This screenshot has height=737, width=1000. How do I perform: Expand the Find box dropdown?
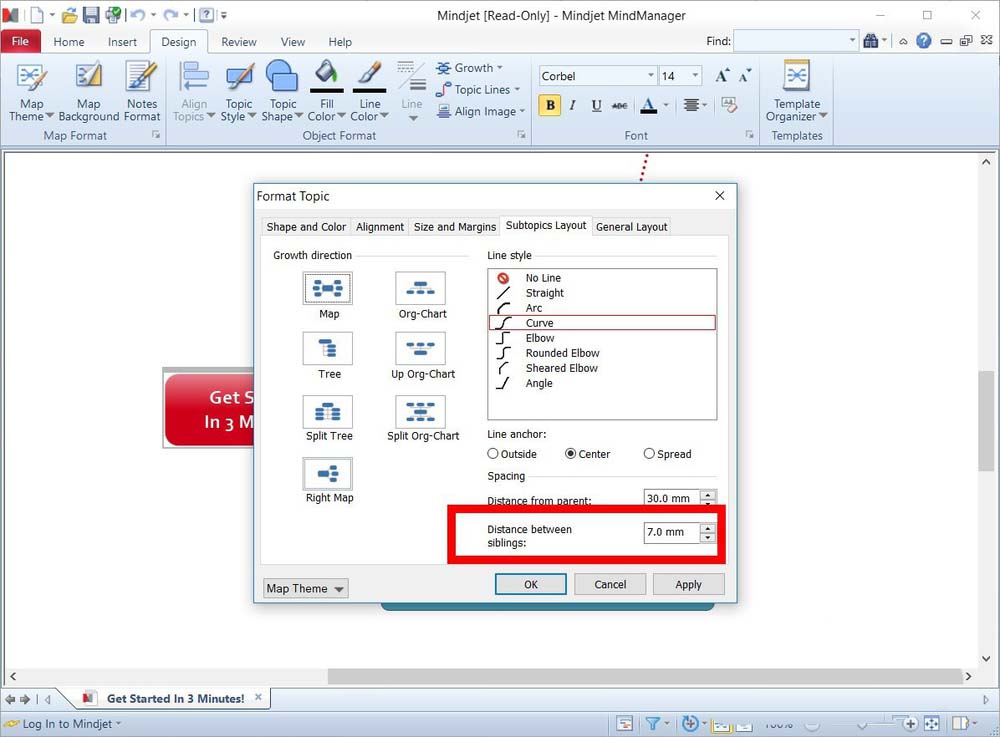[x=853, y=41]
